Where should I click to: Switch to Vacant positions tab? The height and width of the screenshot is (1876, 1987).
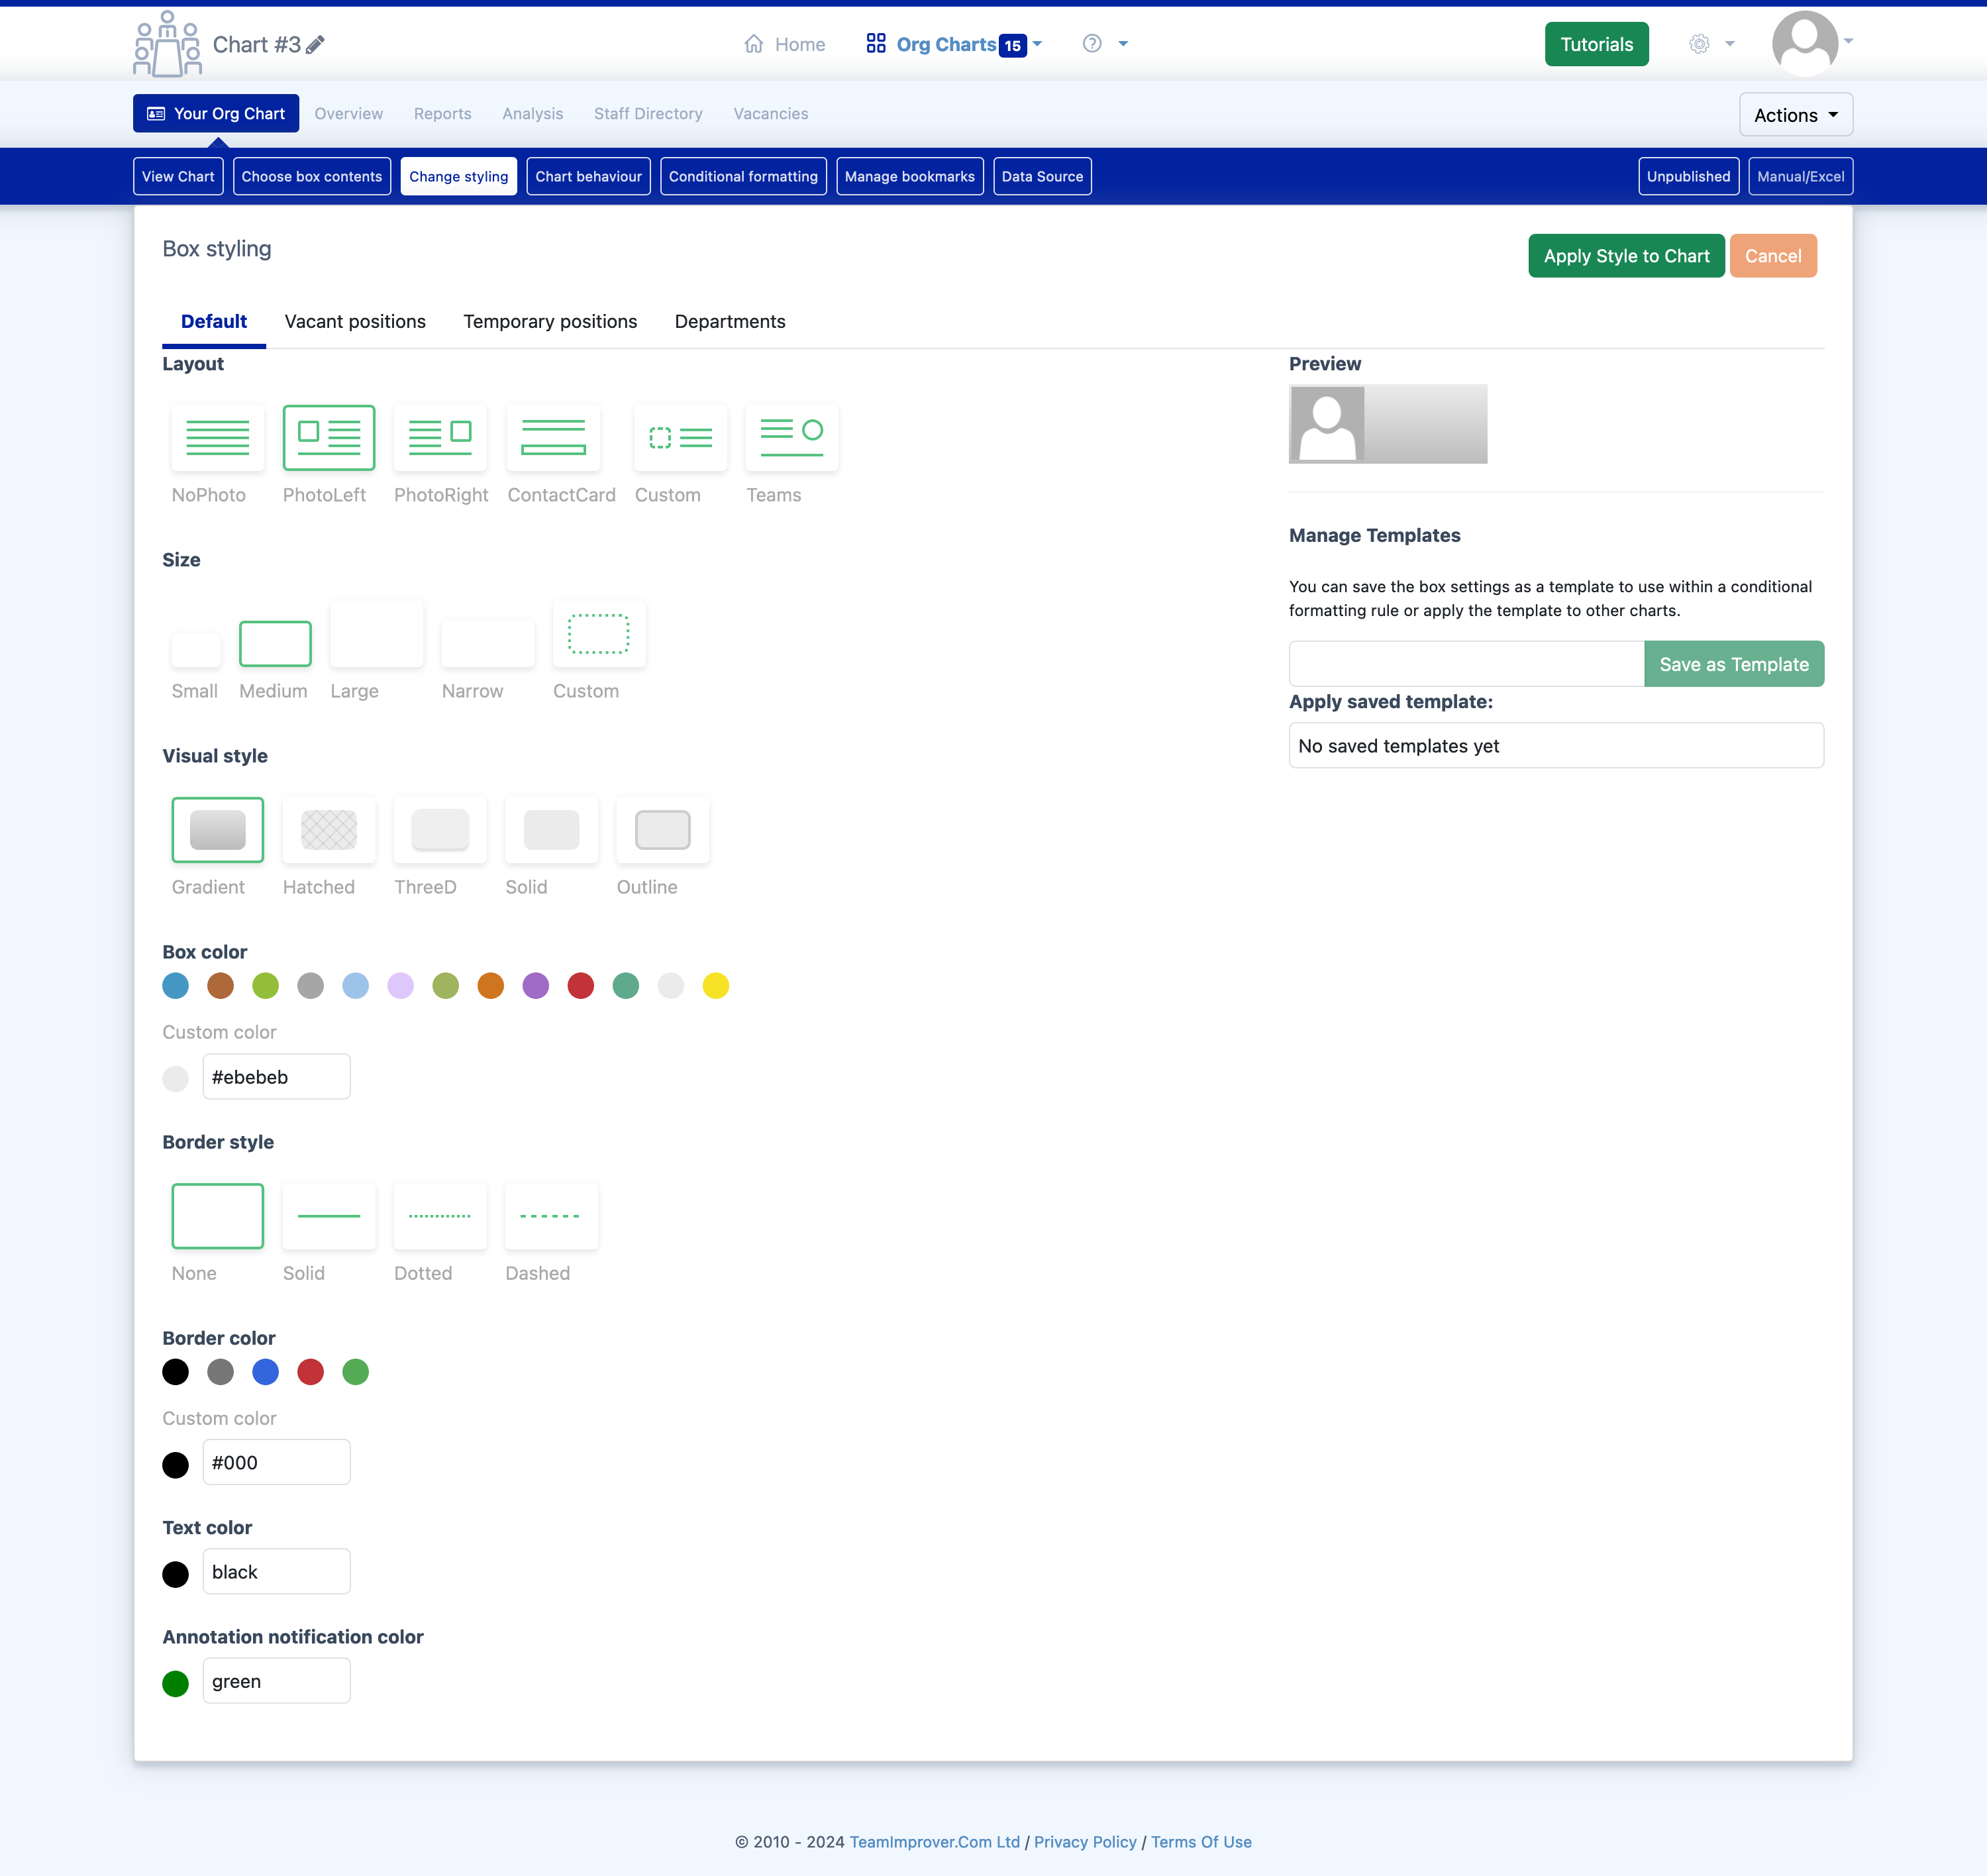click(354, 321)
